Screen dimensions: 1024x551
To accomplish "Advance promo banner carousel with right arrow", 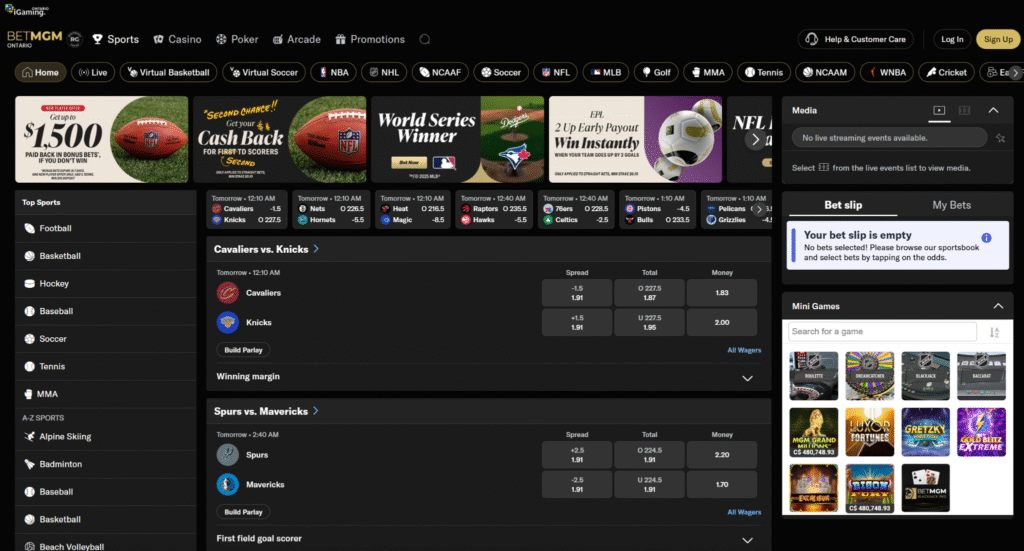I will (x=756, y=140).
